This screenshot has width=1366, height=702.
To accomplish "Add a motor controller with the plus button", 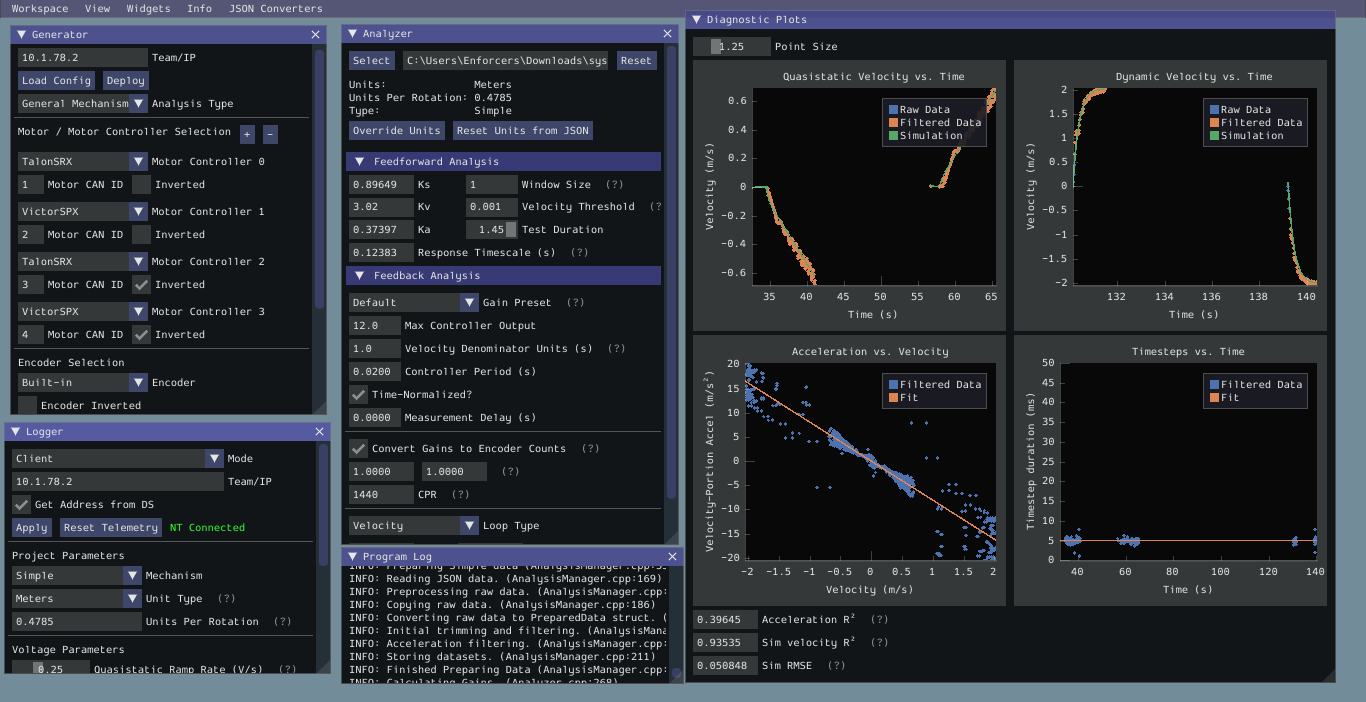I will [x=247, y=134].
